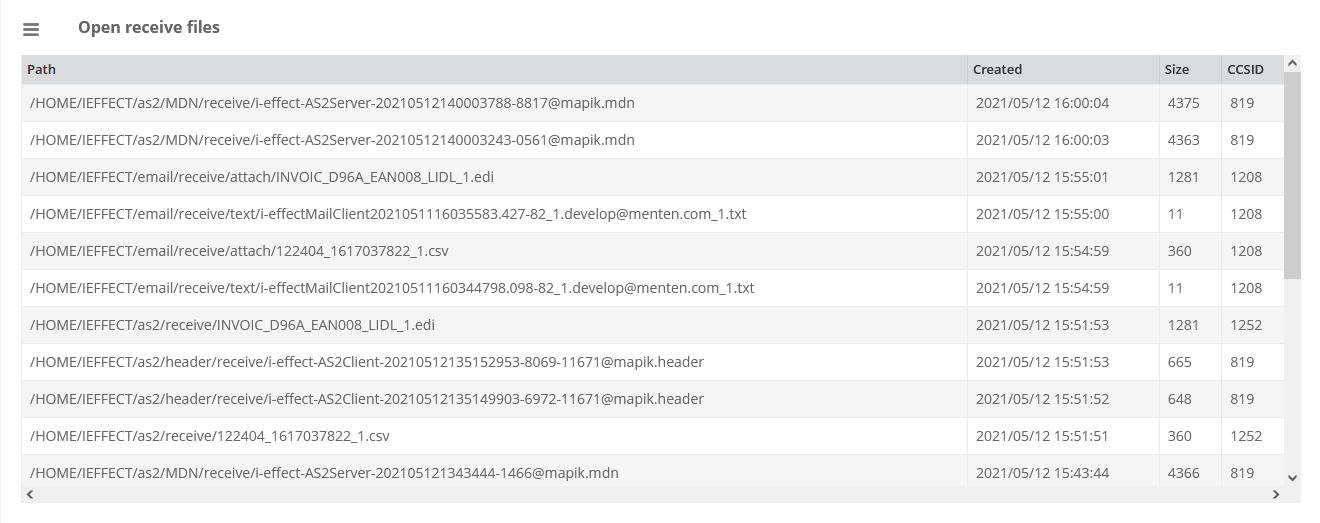The image size is (1320, 523).
Task: Select the as2/receive INVOIC_D96A_EAN008_LIDL_1.edi row
Action: [x=232, y=325]
